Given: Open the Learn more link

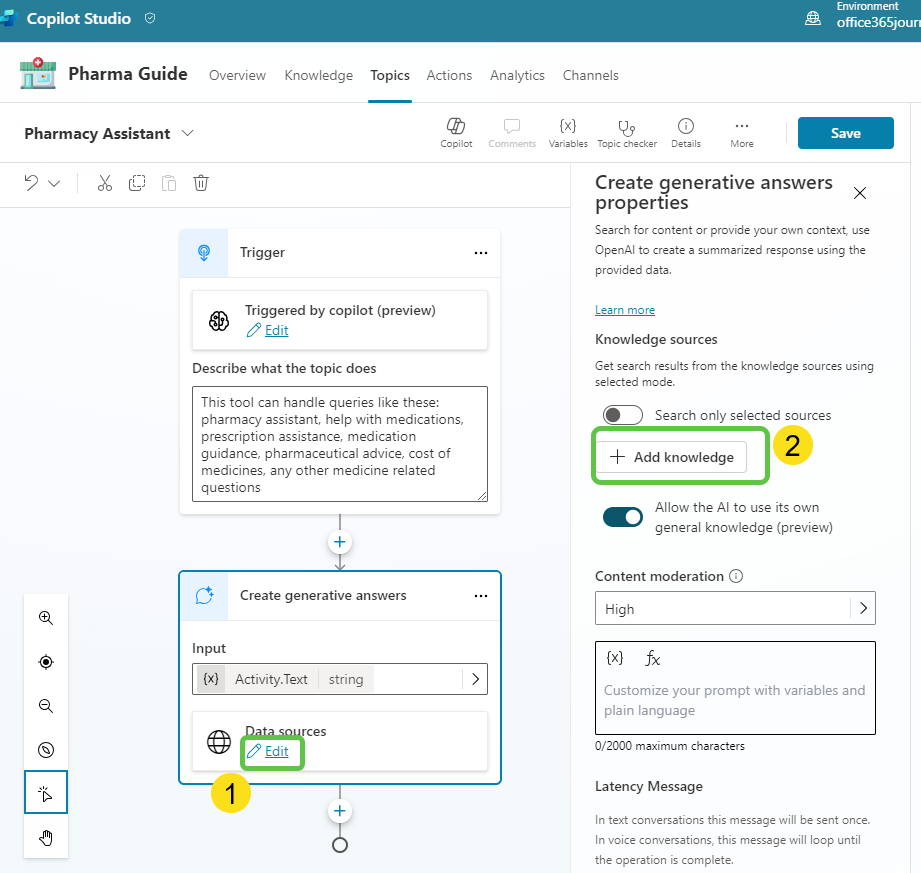Looking at the screenshot, I should tap(624, 309).
